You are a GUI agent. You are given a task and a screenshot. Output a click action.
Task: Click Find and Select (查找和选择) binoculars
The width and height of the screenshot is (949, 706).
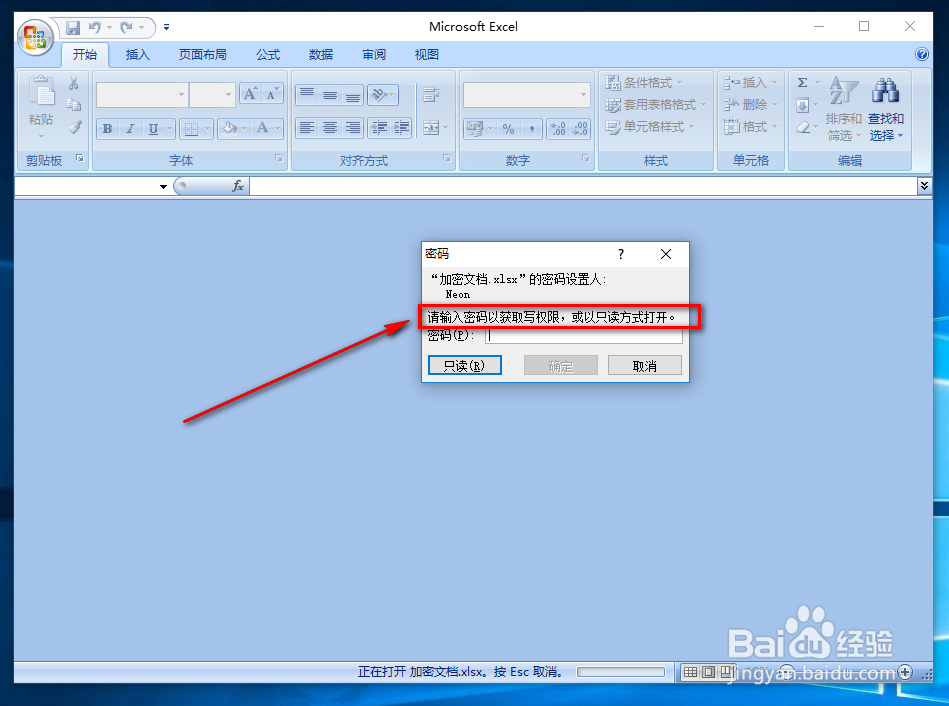(885, 109)
